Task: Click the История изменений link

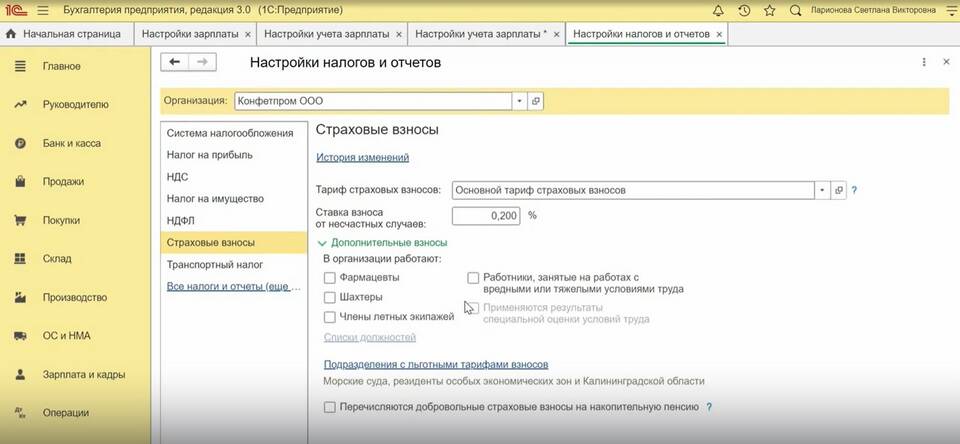Action: 362,157
